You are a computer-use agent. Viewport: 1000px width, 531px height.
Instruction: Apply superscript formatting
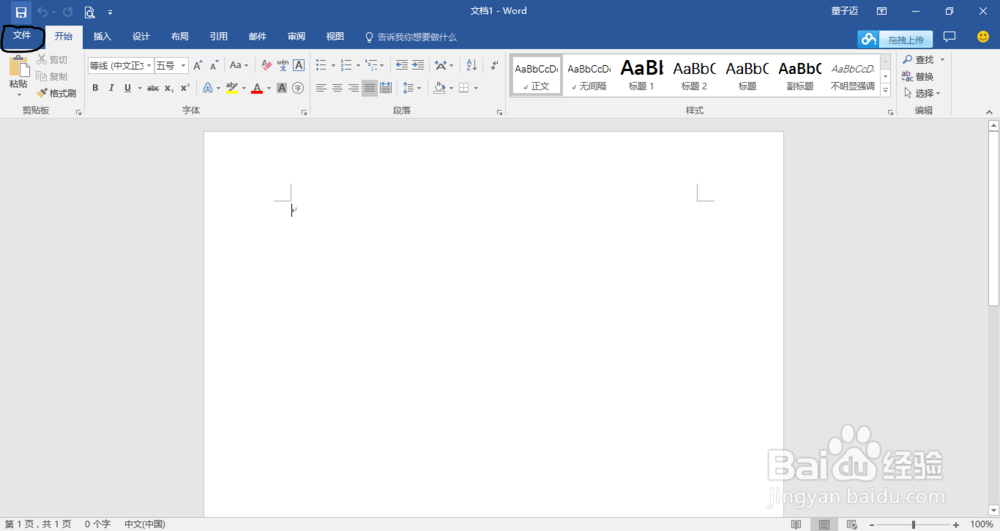185,88
